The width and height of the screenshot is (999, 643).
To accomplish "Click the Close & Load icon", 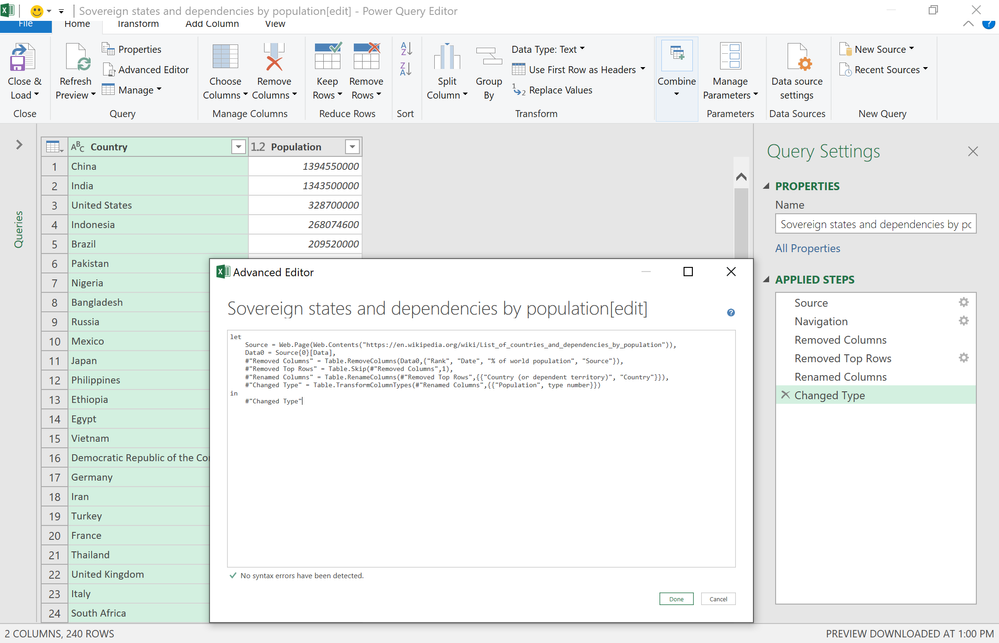I will coord(22,59).
